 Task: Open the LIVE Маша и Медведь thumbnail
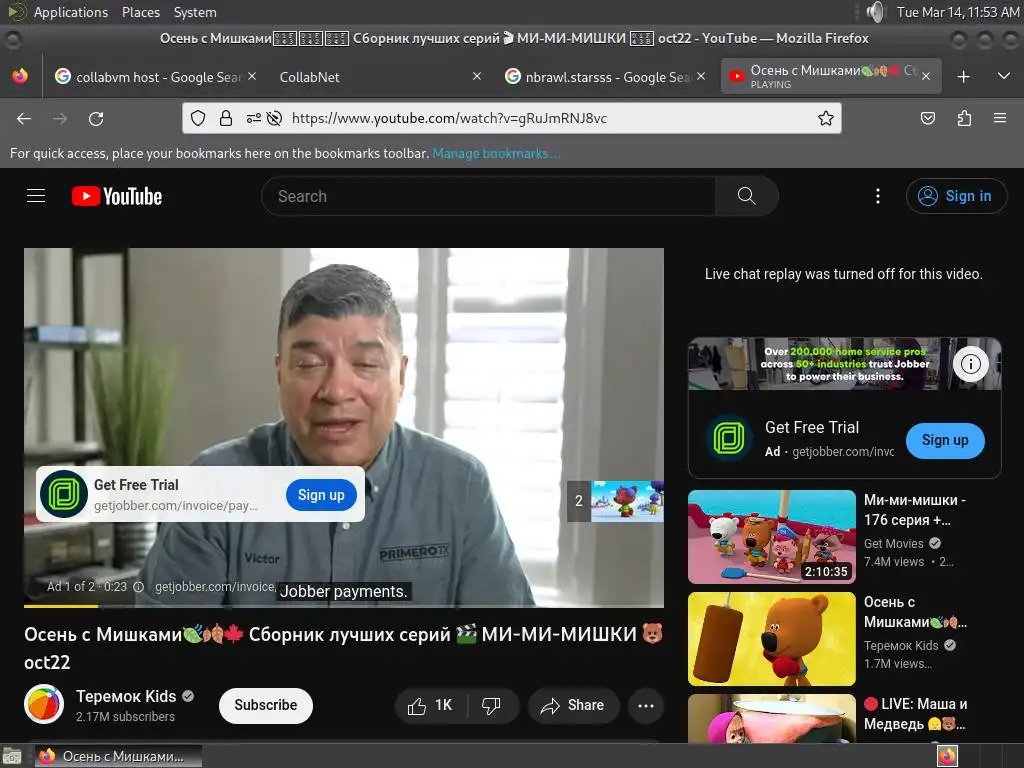click(771, 718)
